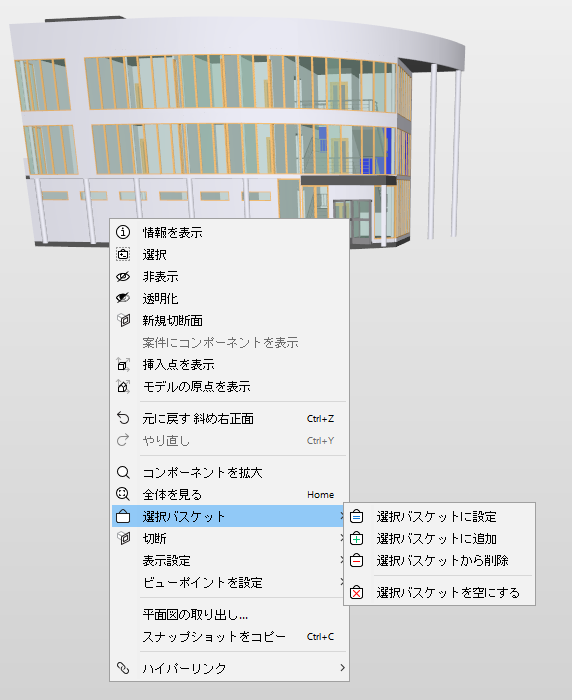Select モデルの原点を表示 menu entry
The height and width of the screenshot is (700, 572).
coord(229,386)
